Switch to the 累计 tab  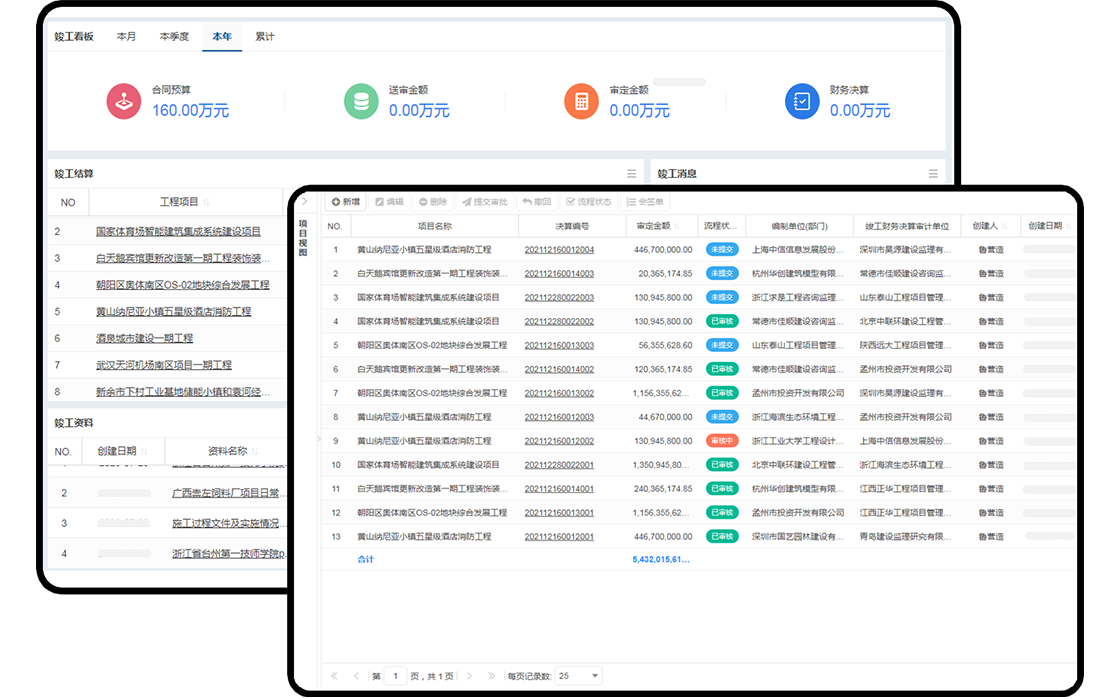tap(265, 37)
